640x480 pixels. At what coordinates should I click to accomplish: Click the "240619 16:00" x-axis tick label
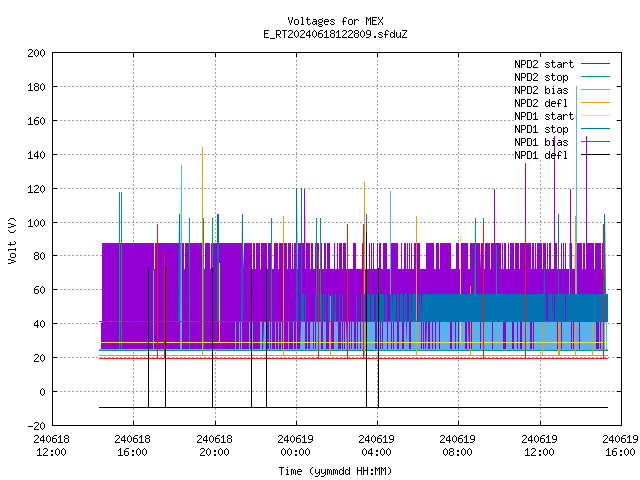click(620, 446)
